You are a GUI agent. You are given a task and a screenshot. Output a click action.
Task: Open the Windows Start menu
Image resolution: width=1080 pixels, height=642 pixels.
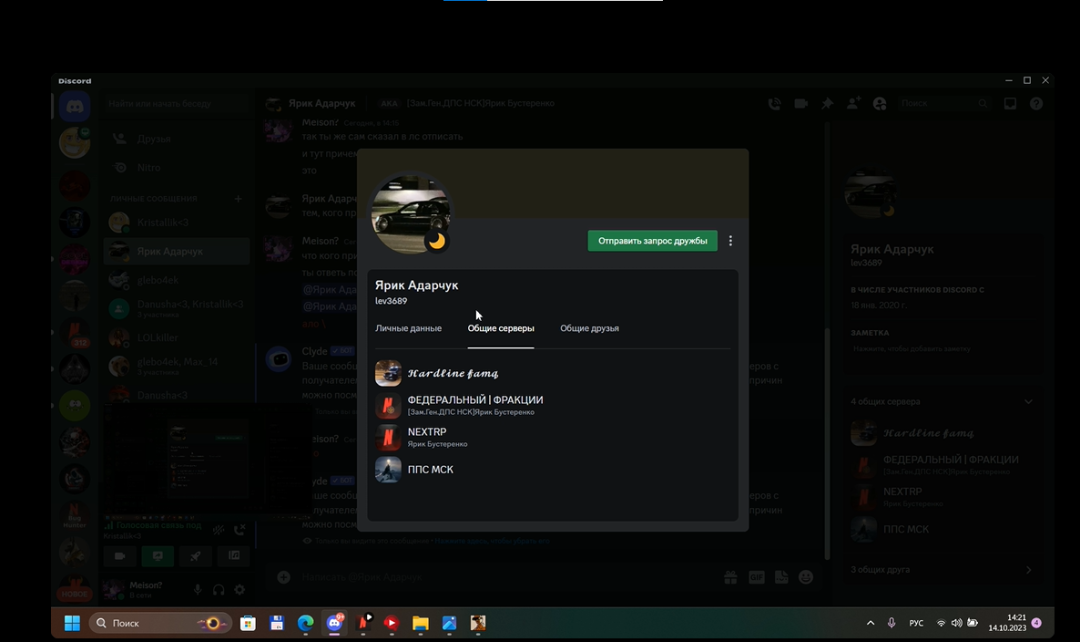72,623
